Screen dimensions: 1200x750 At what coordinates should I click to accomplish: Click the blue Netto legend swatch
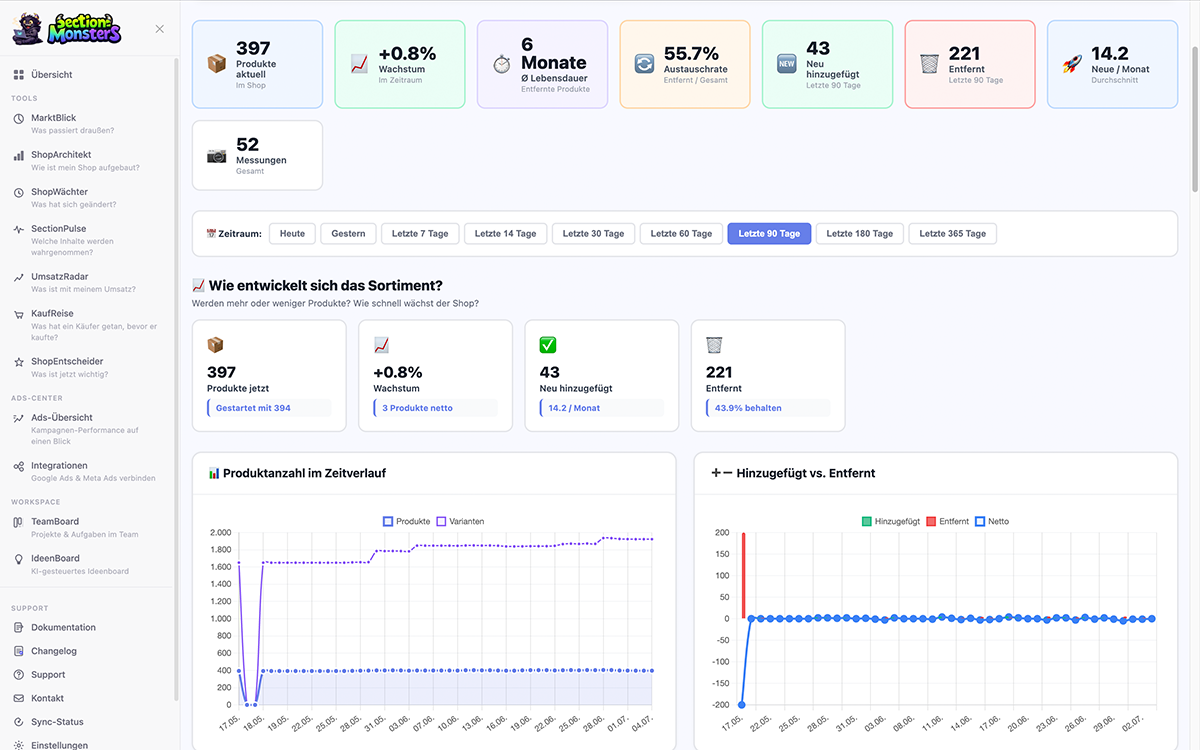click(981, 521)
